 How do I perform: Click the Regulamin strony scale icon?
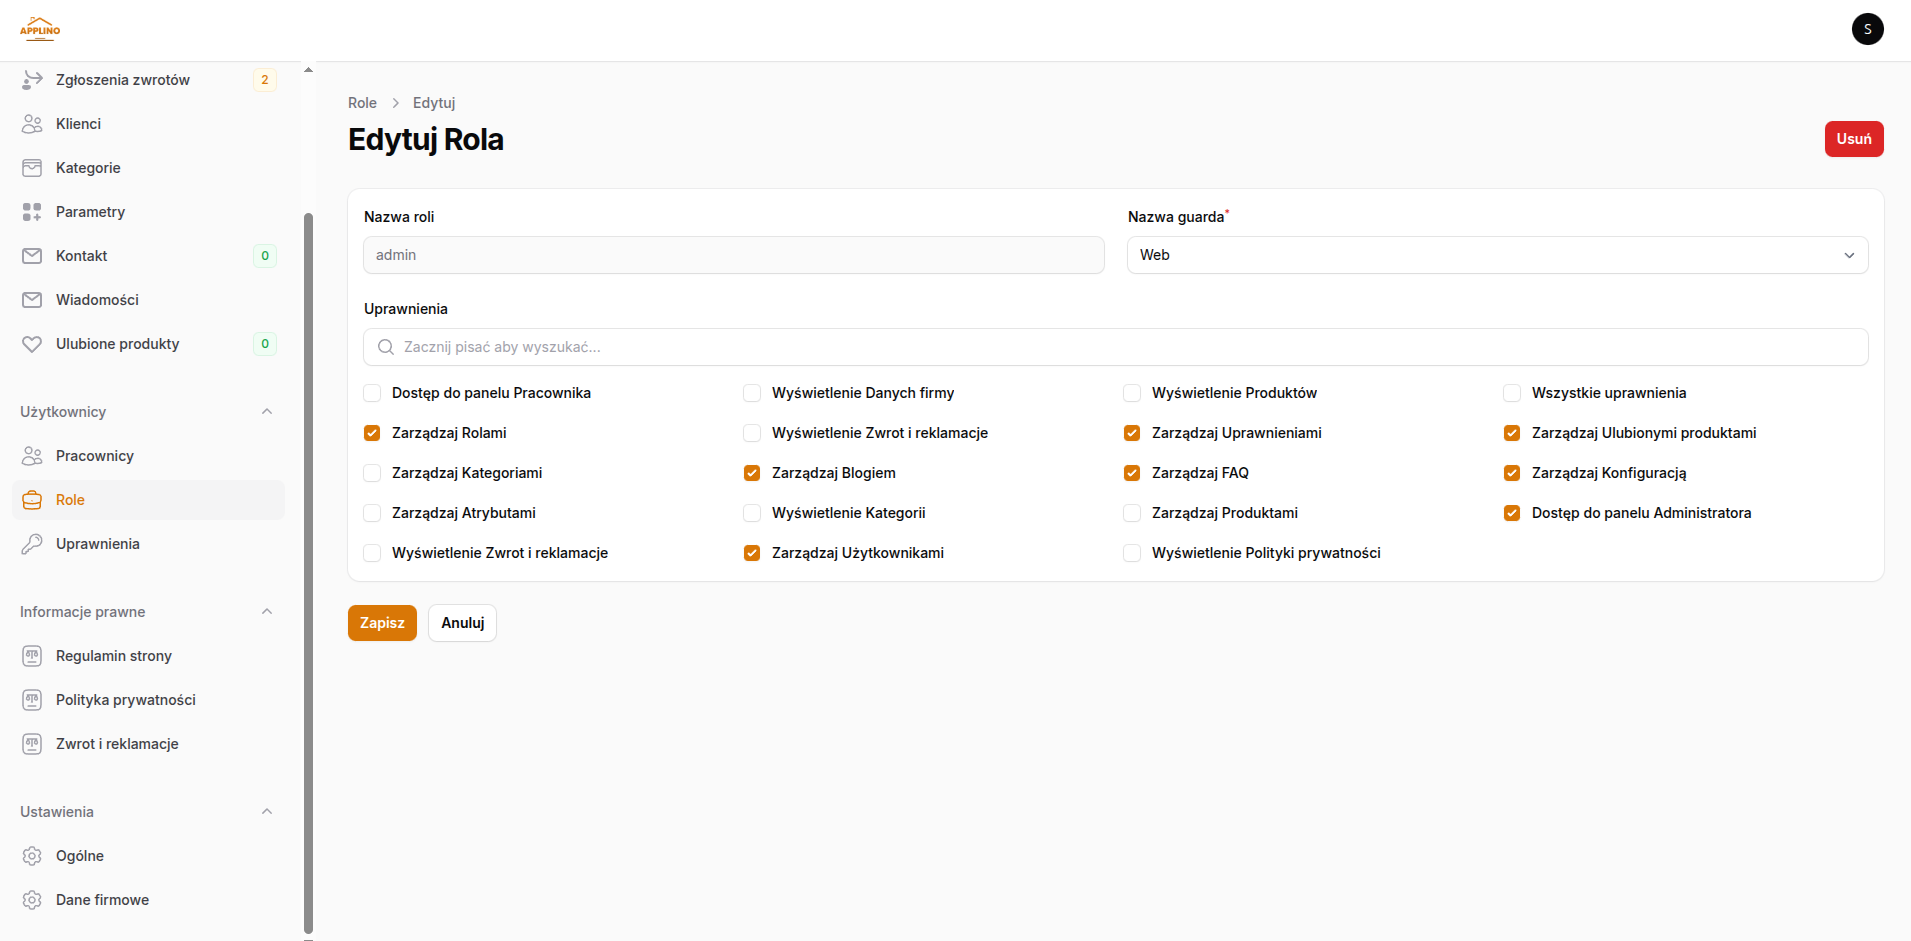coord(32,656)
